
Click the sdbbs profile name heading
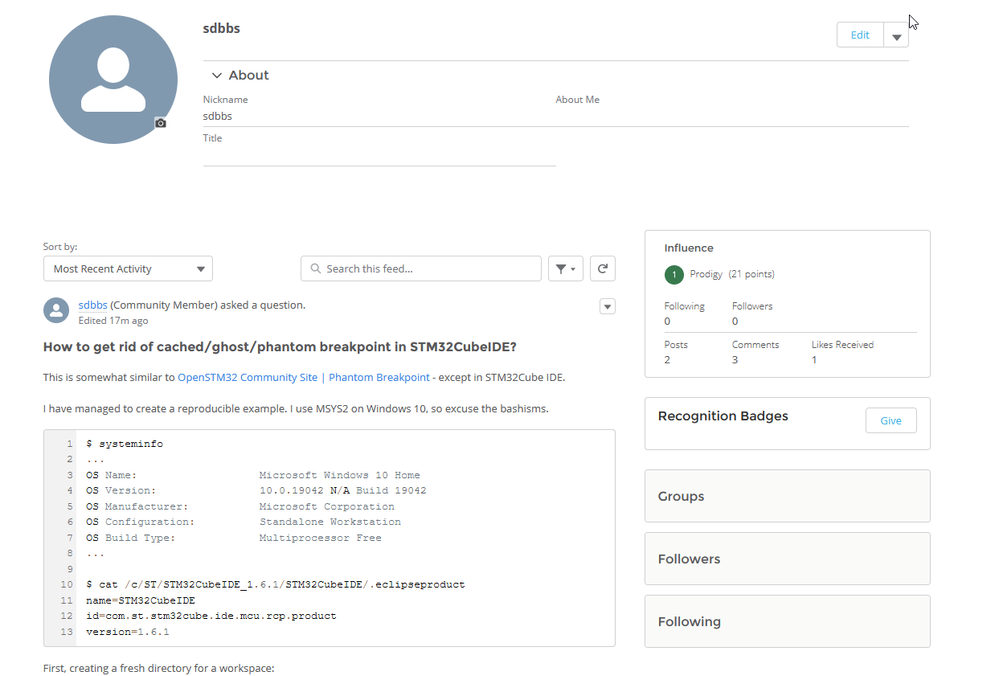pyautogui.click(x=221, y=29)
